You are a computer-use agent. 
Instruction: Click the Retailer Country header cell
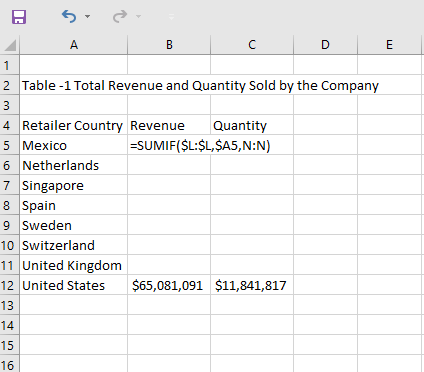pyautogui.click(x=74, y=125)
